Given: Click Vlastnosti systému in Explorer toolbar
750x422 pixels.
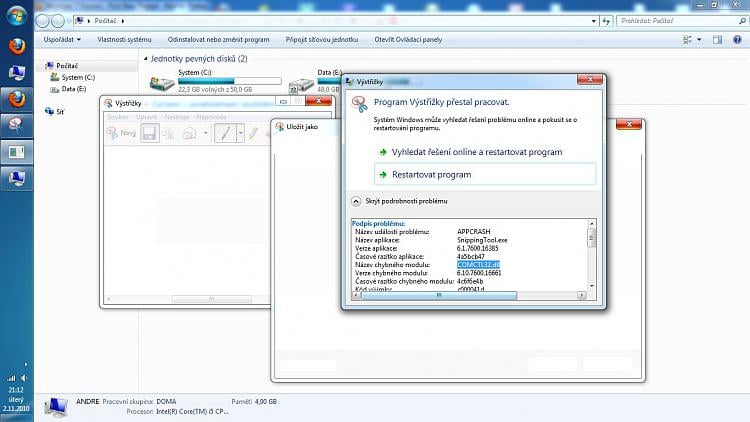Looking at the screenshot, I should click(124, 40).
